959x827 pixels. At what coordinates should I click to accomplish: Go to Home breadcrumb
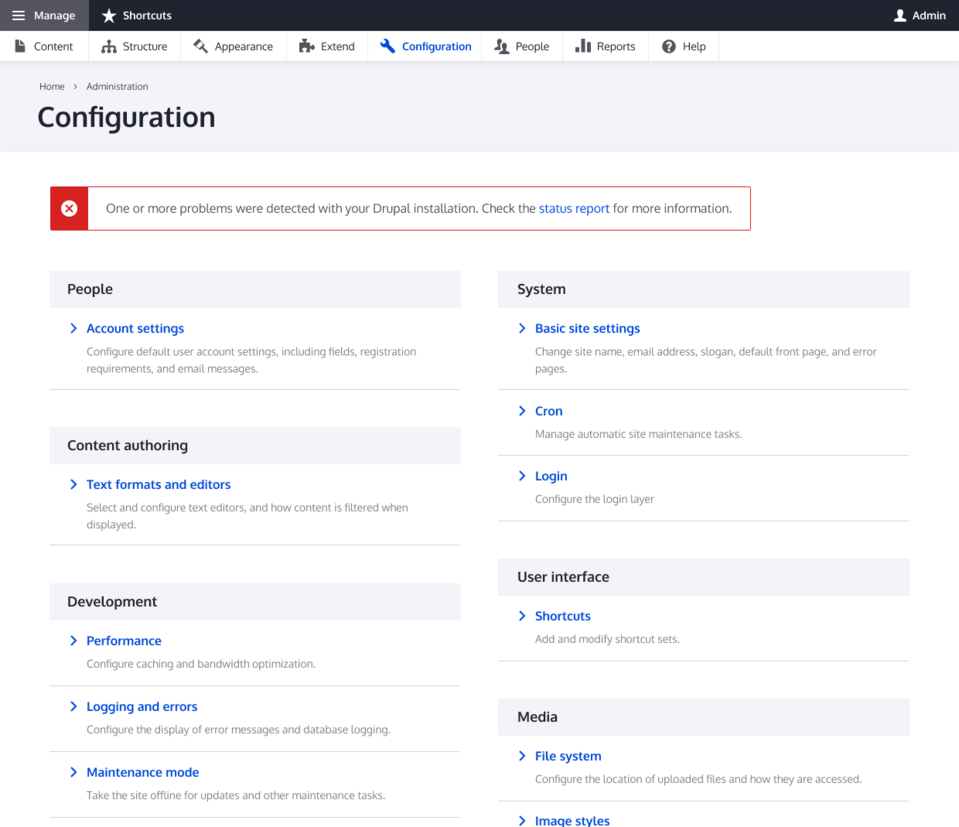pyautogui.click(x=52, y=86)
